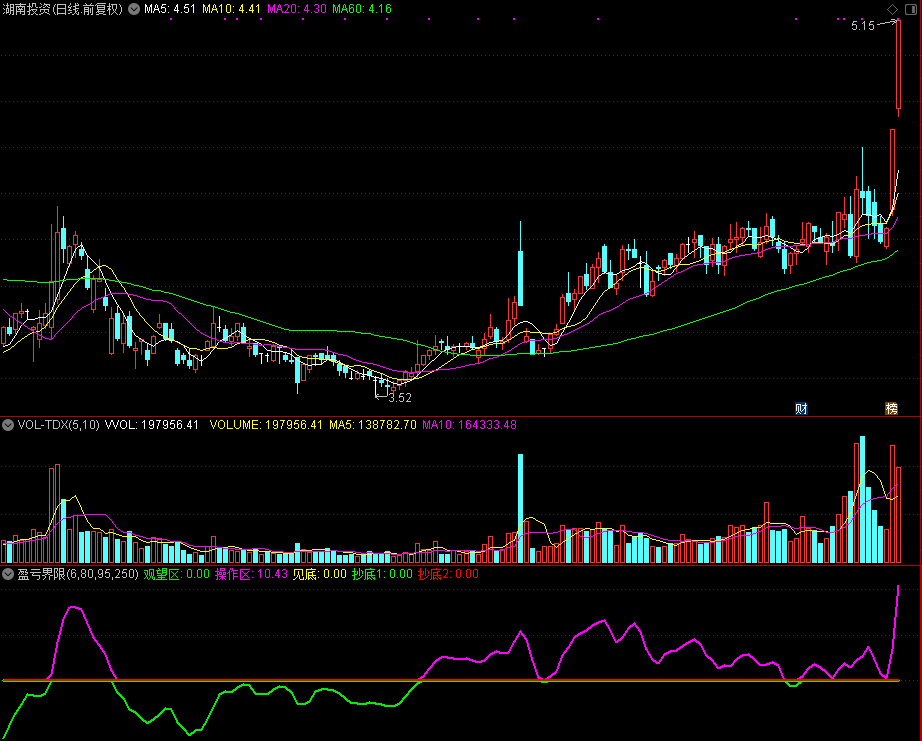Click the 3.52 low price marker
This screenshot has height=741, width=922.
click(399, 397)
